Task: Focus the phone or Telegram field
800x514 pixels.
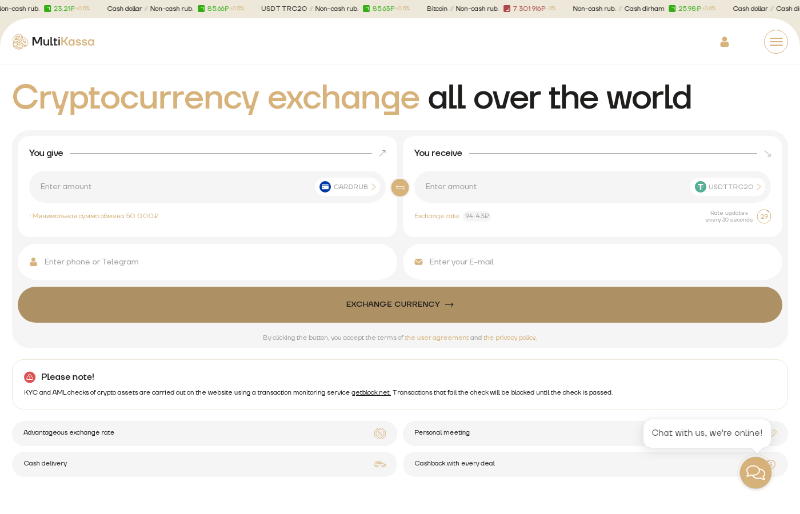Action: click(210, 262)
